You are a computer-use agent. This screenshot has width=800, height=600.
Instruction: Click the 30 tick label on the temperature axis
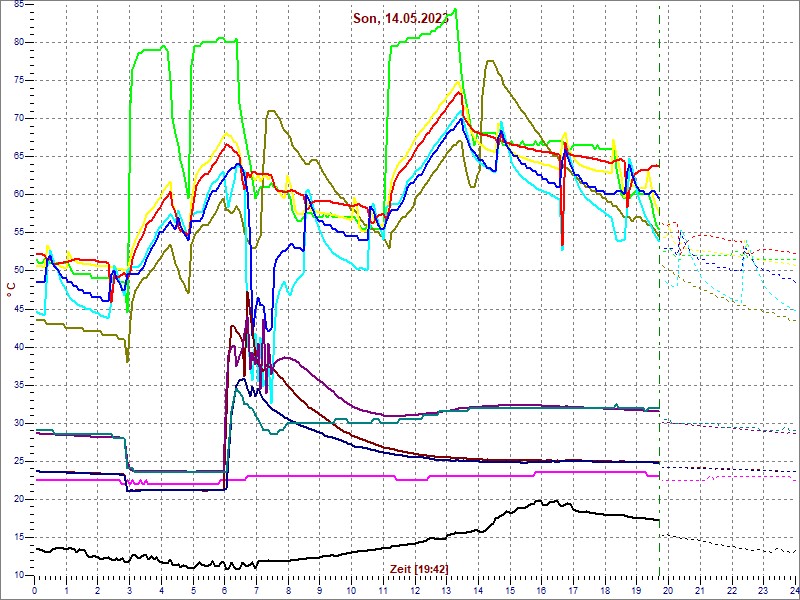tap(19, 423)
